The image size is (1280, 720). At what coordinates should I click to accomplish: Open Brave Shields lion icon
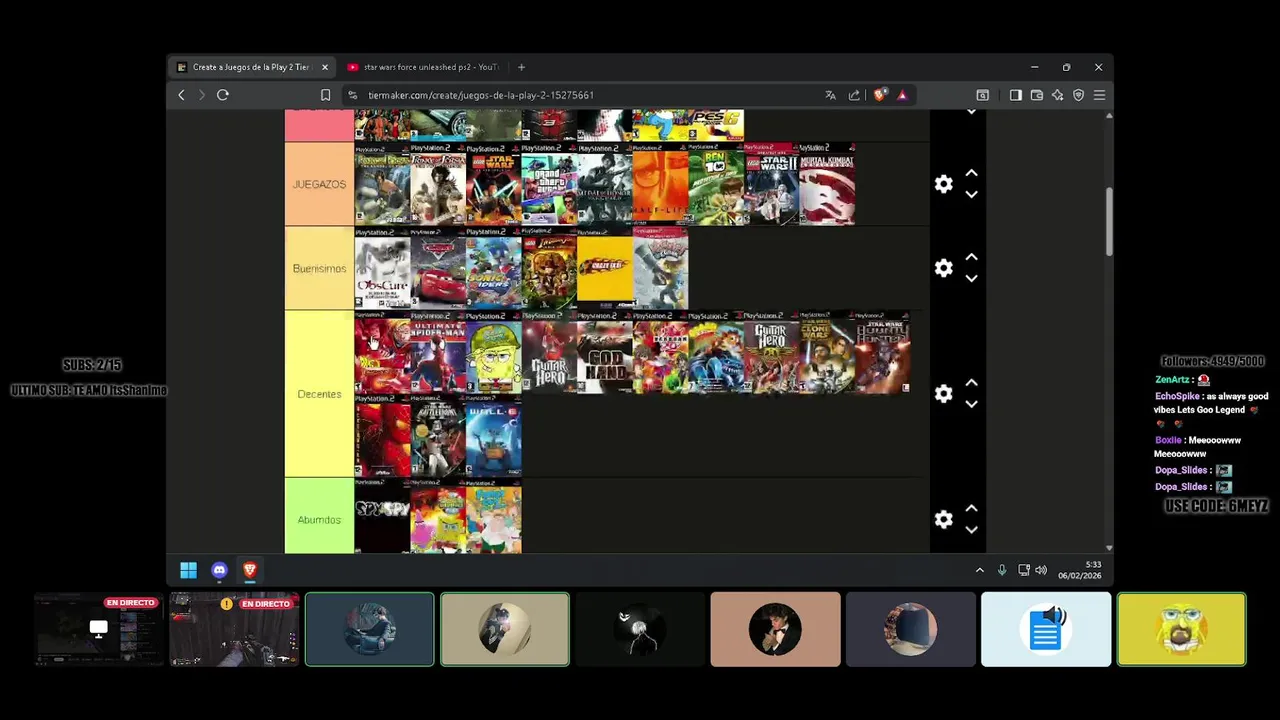click(x=879, y=95)
